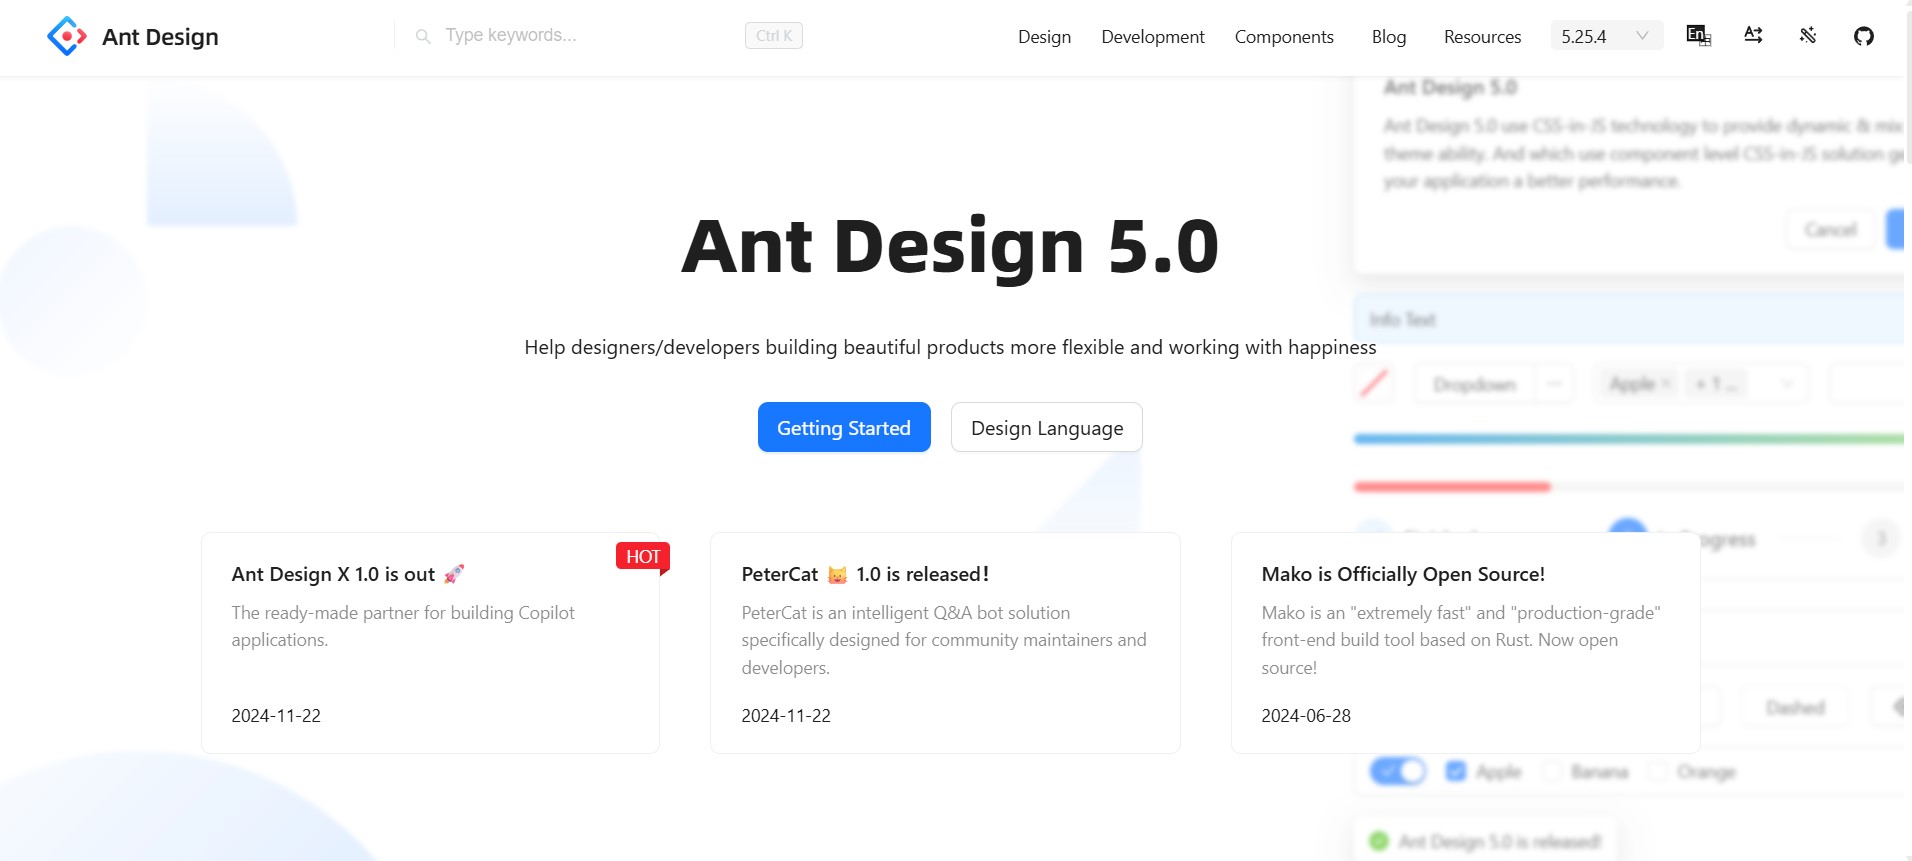This screenshot has width=1912, height=861.
Task: Open 'Mako is Officially Open Source!' card
Action: [x=1466, y=643]
